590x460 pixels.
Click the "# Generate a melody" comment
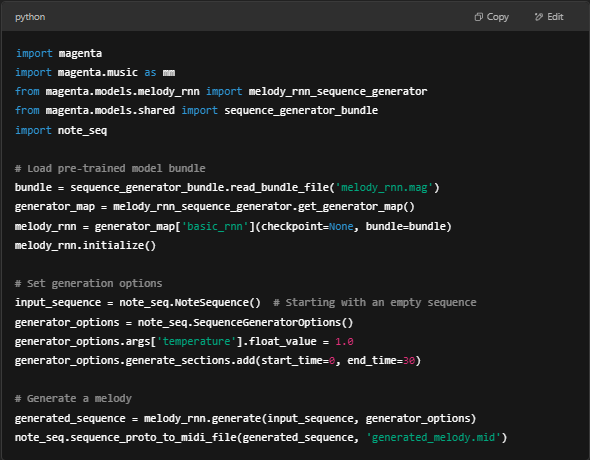(73, 398)
